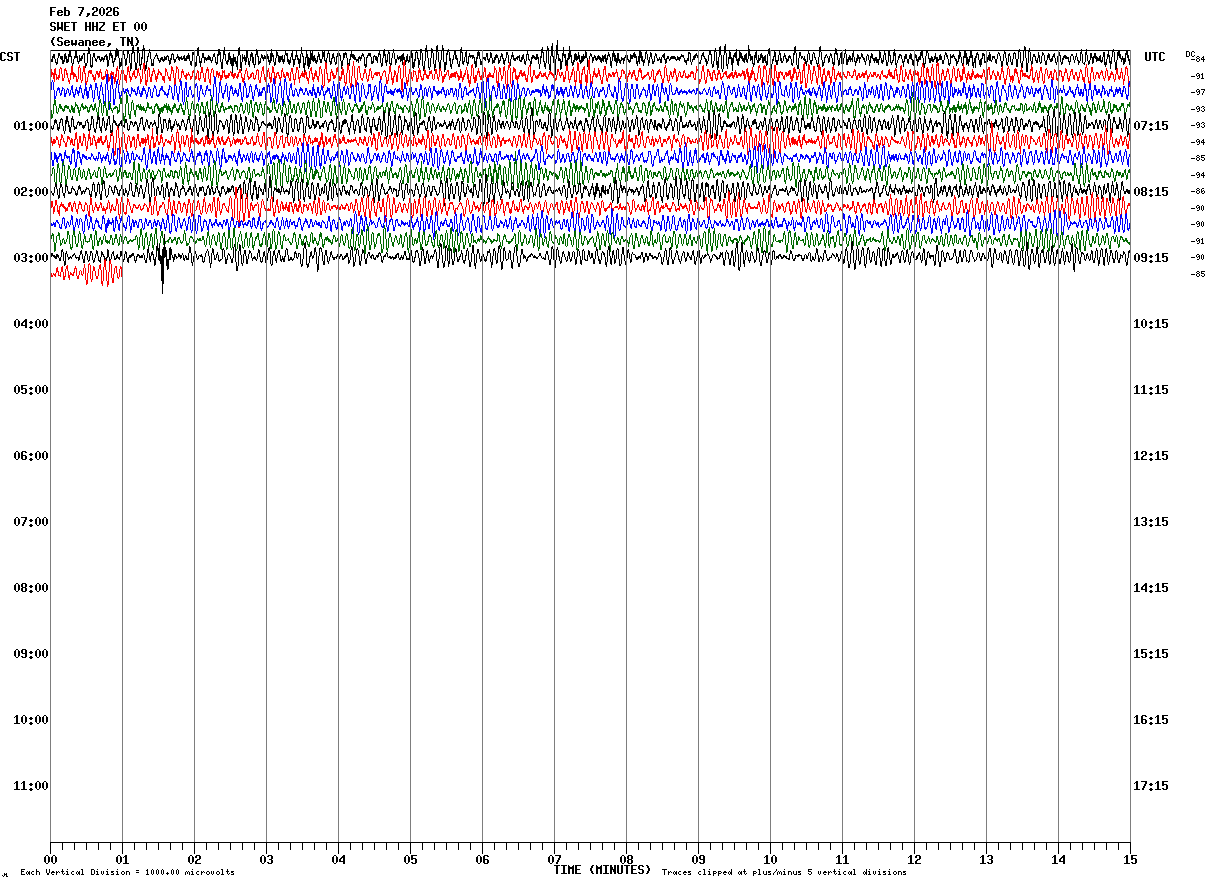Viewport: 1210px width, 886px height.
Task: Click the CST hour label '03:00'
Action: tap(31, 258)
